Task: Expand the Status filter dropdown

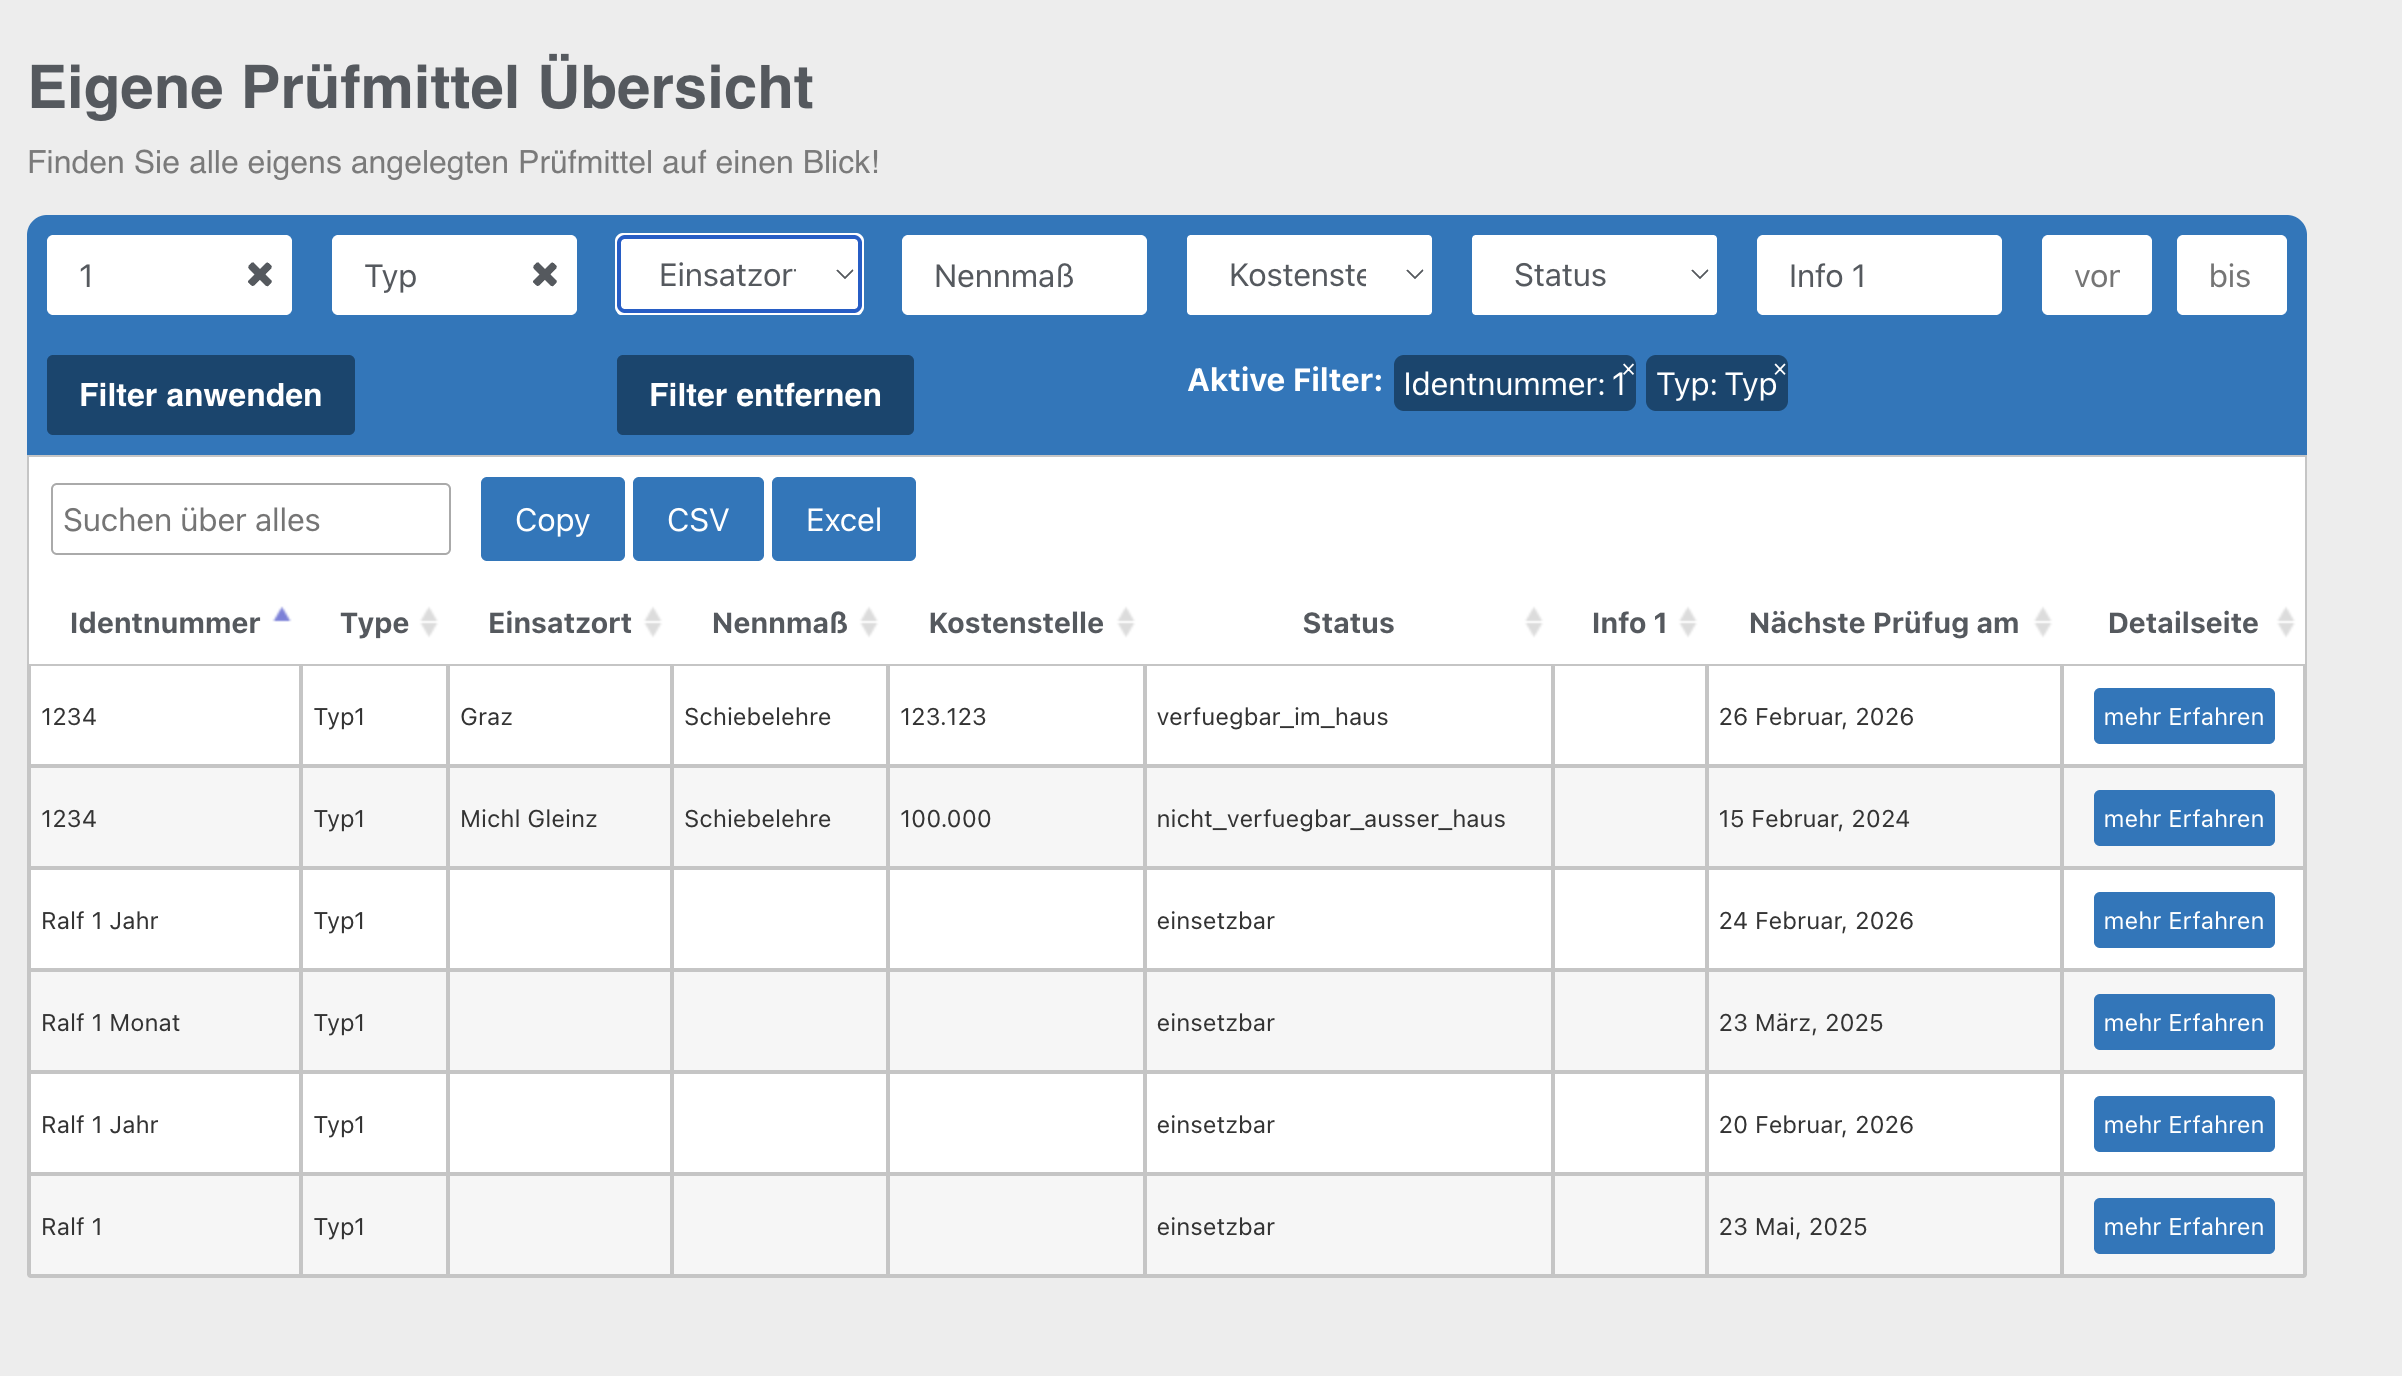Action: (x=1594, y=275)
